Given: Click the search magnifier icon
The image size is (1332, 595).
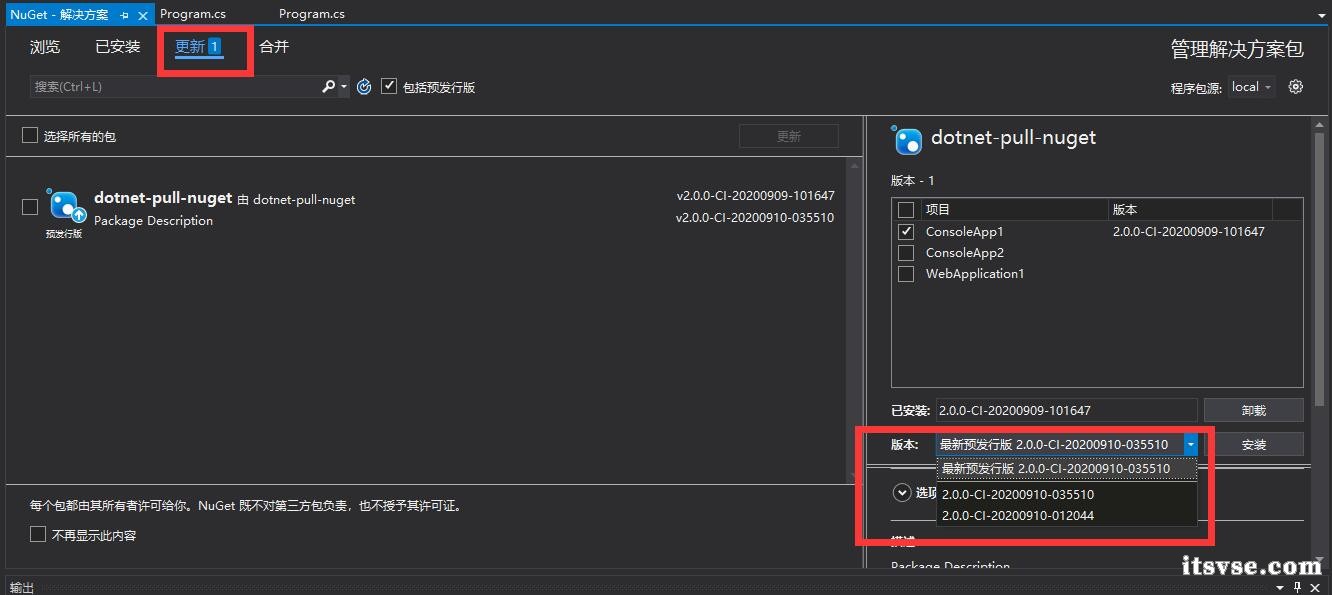Looking at the screenshot, I should click(x=328, y=87).
